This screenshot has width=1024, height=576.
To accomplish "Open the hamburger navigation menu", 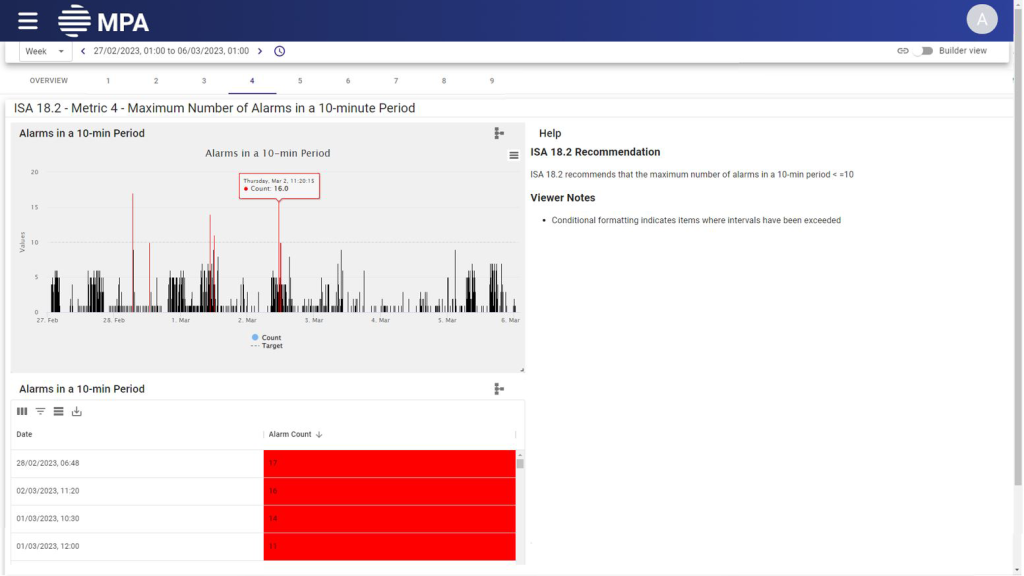I will [x=28, y=20].
